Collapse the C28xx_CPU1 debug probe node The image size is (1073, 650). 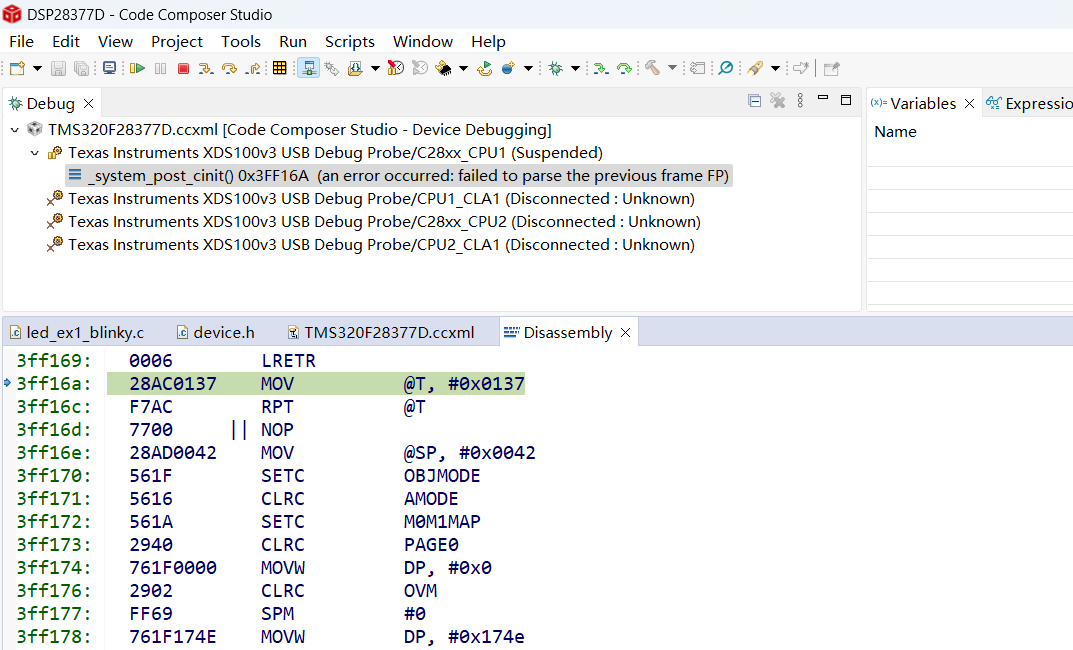[x=35, y=153]
